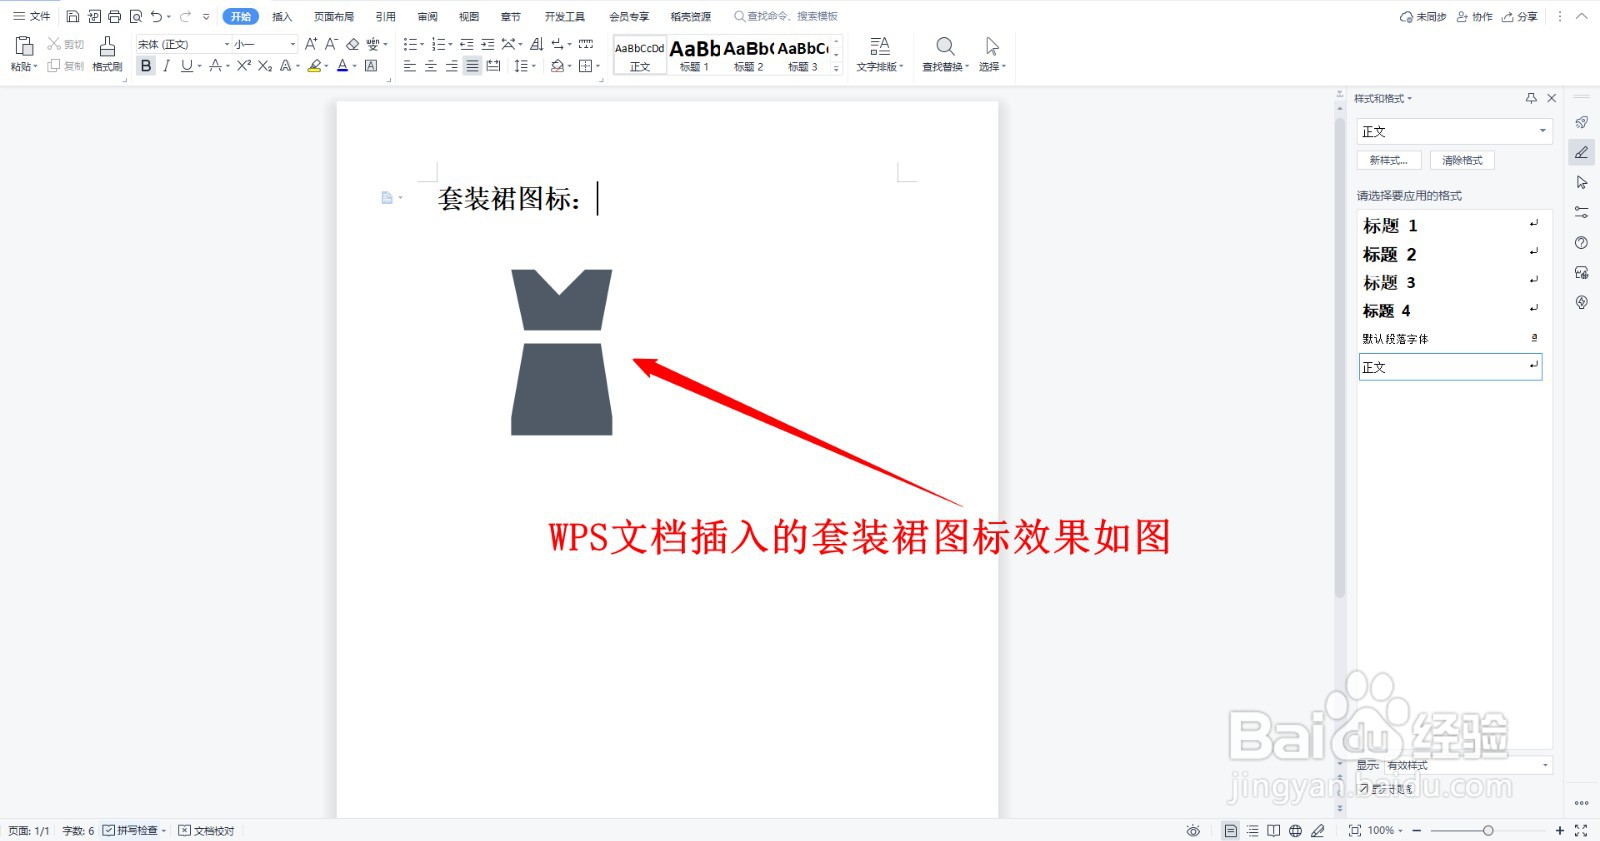Image resolution: width=1600 pixels, height=841 pixels.
Task: Click the 未同步 sync status button
Action: pos(1423,16)
